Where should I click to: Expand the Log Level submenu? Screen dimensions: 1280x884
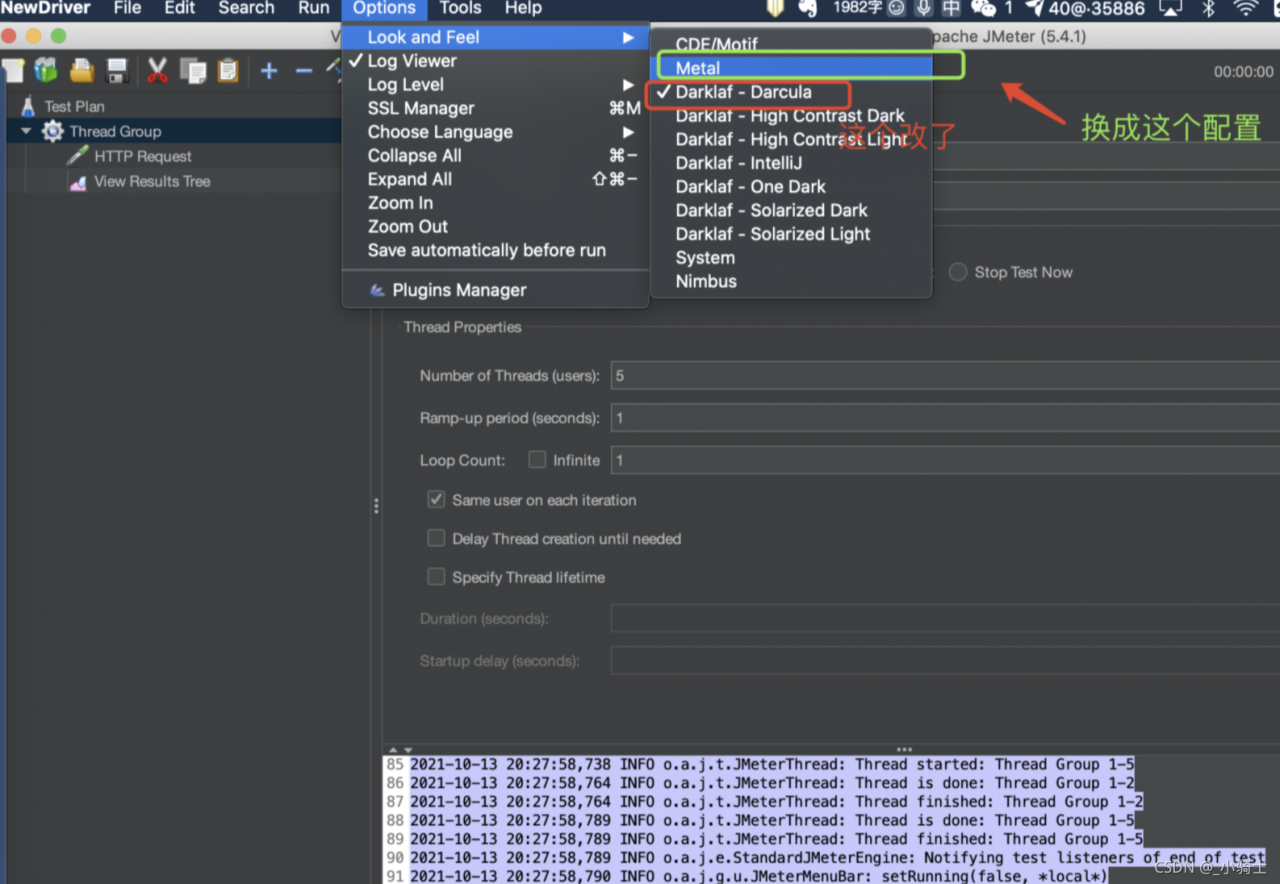click(496, 85)
